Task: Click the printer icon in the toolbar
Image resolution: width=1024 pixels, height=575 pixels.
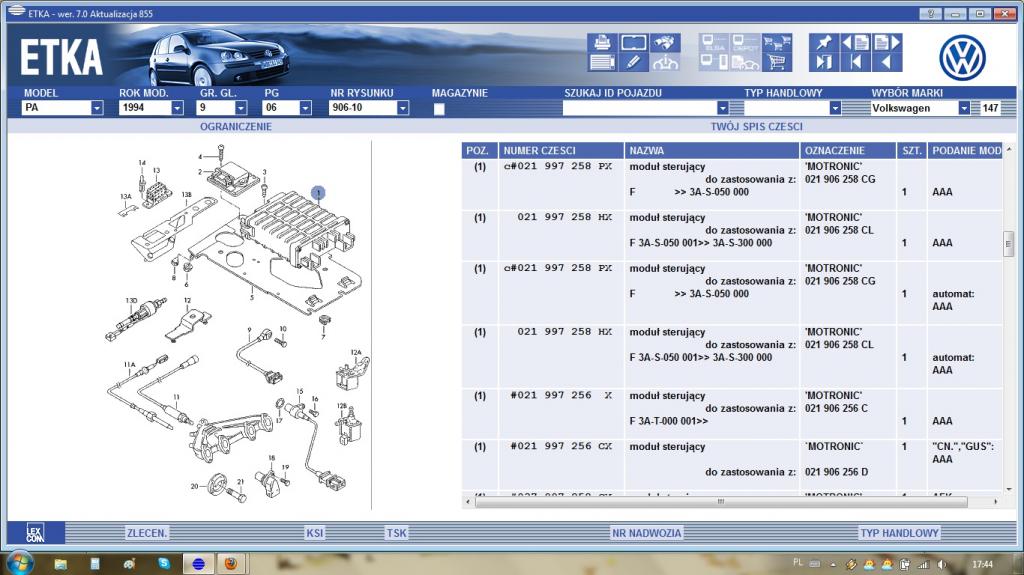Action: (x=602, y=43)
